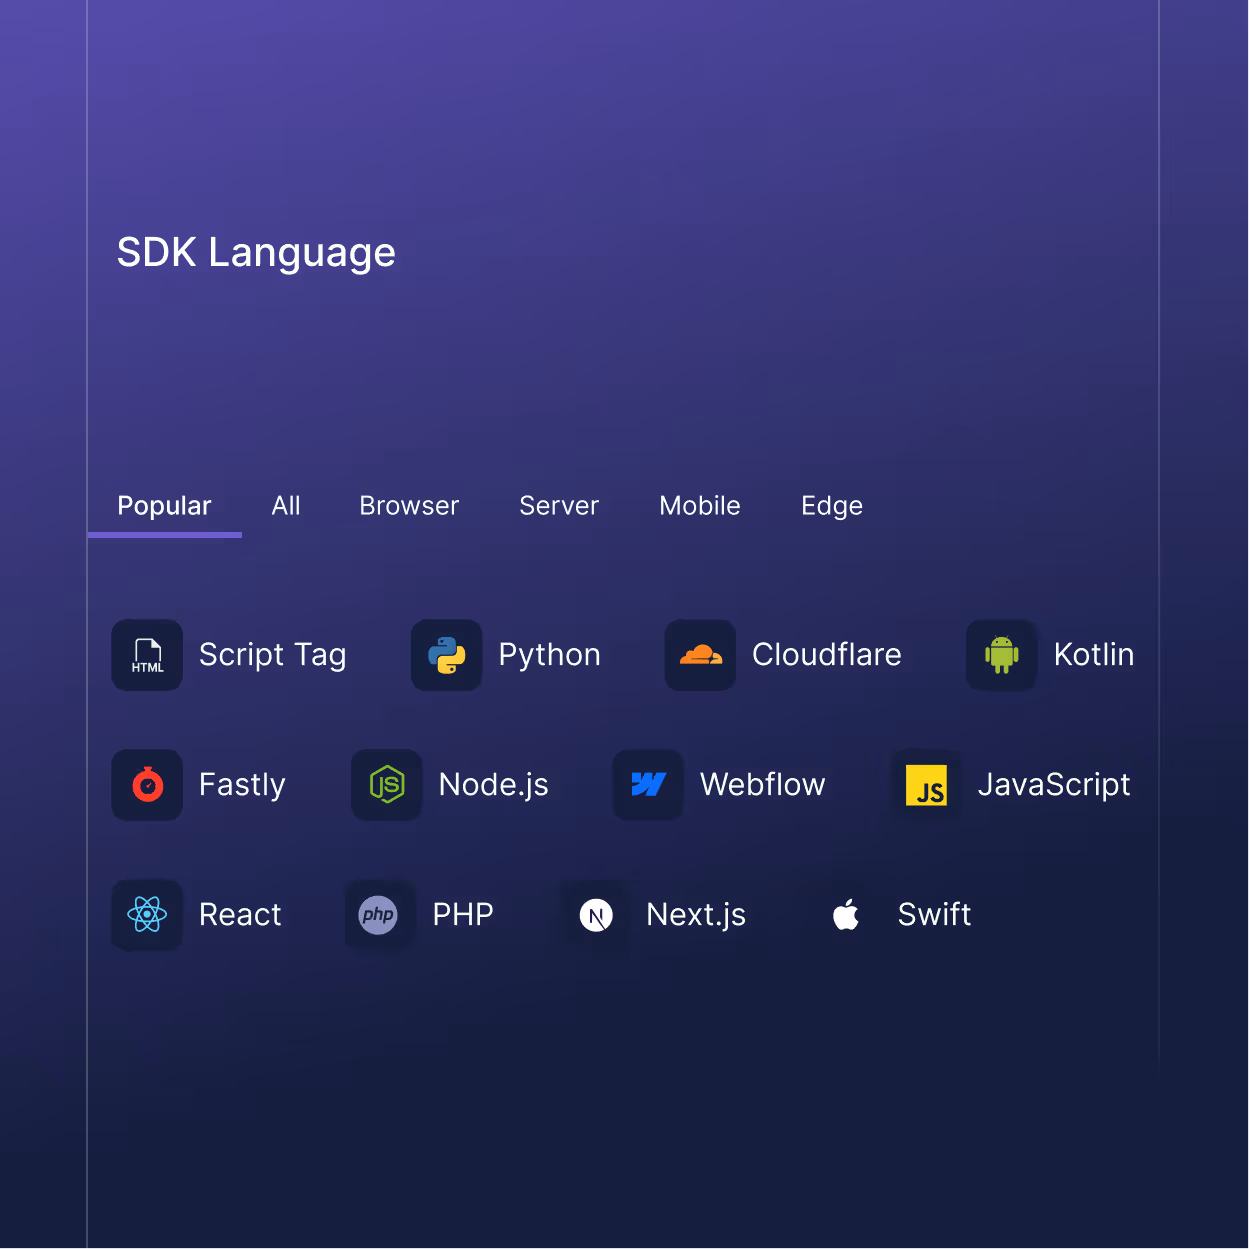Click the yellow JavaScript icon
The image size is (1249, 1249).
click(927, 785)
